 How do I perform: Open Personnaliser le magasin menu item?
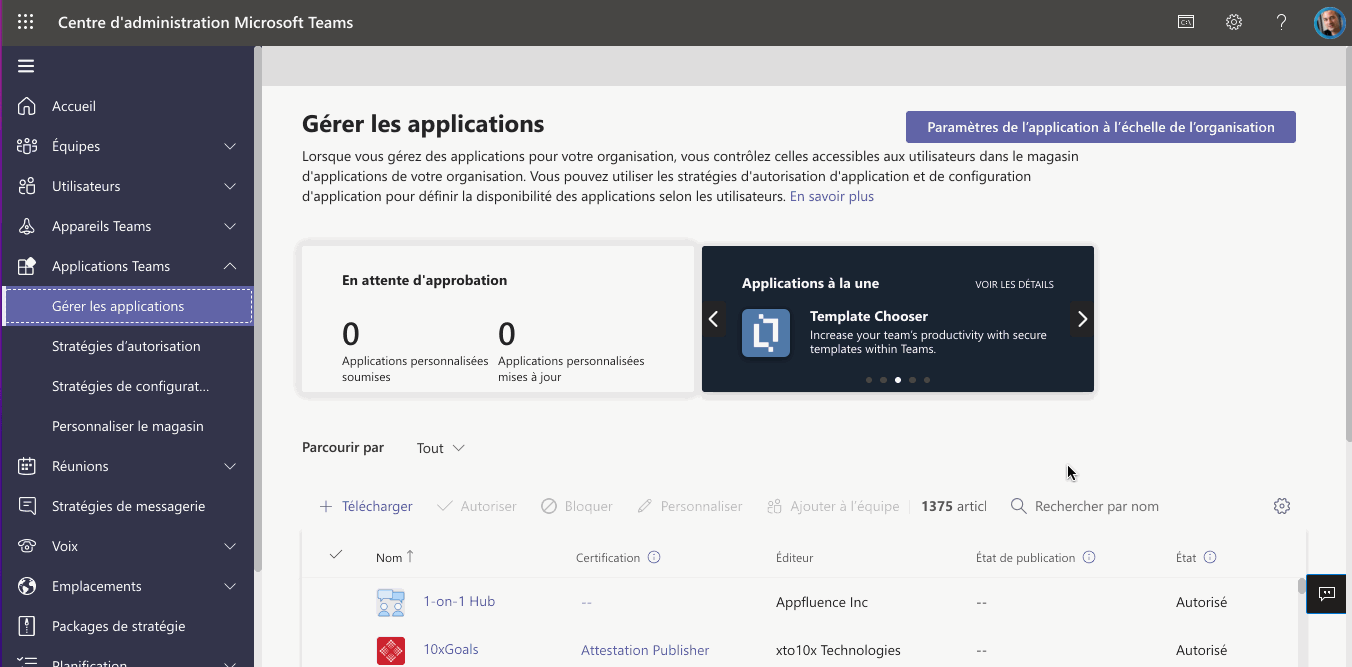[128, 426]
